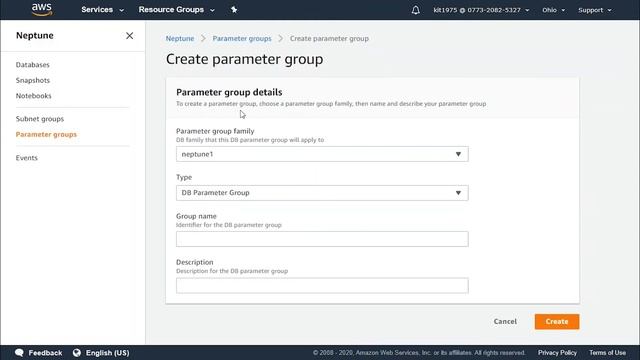
Task: Select the English (US) language option
Action: 107,353
